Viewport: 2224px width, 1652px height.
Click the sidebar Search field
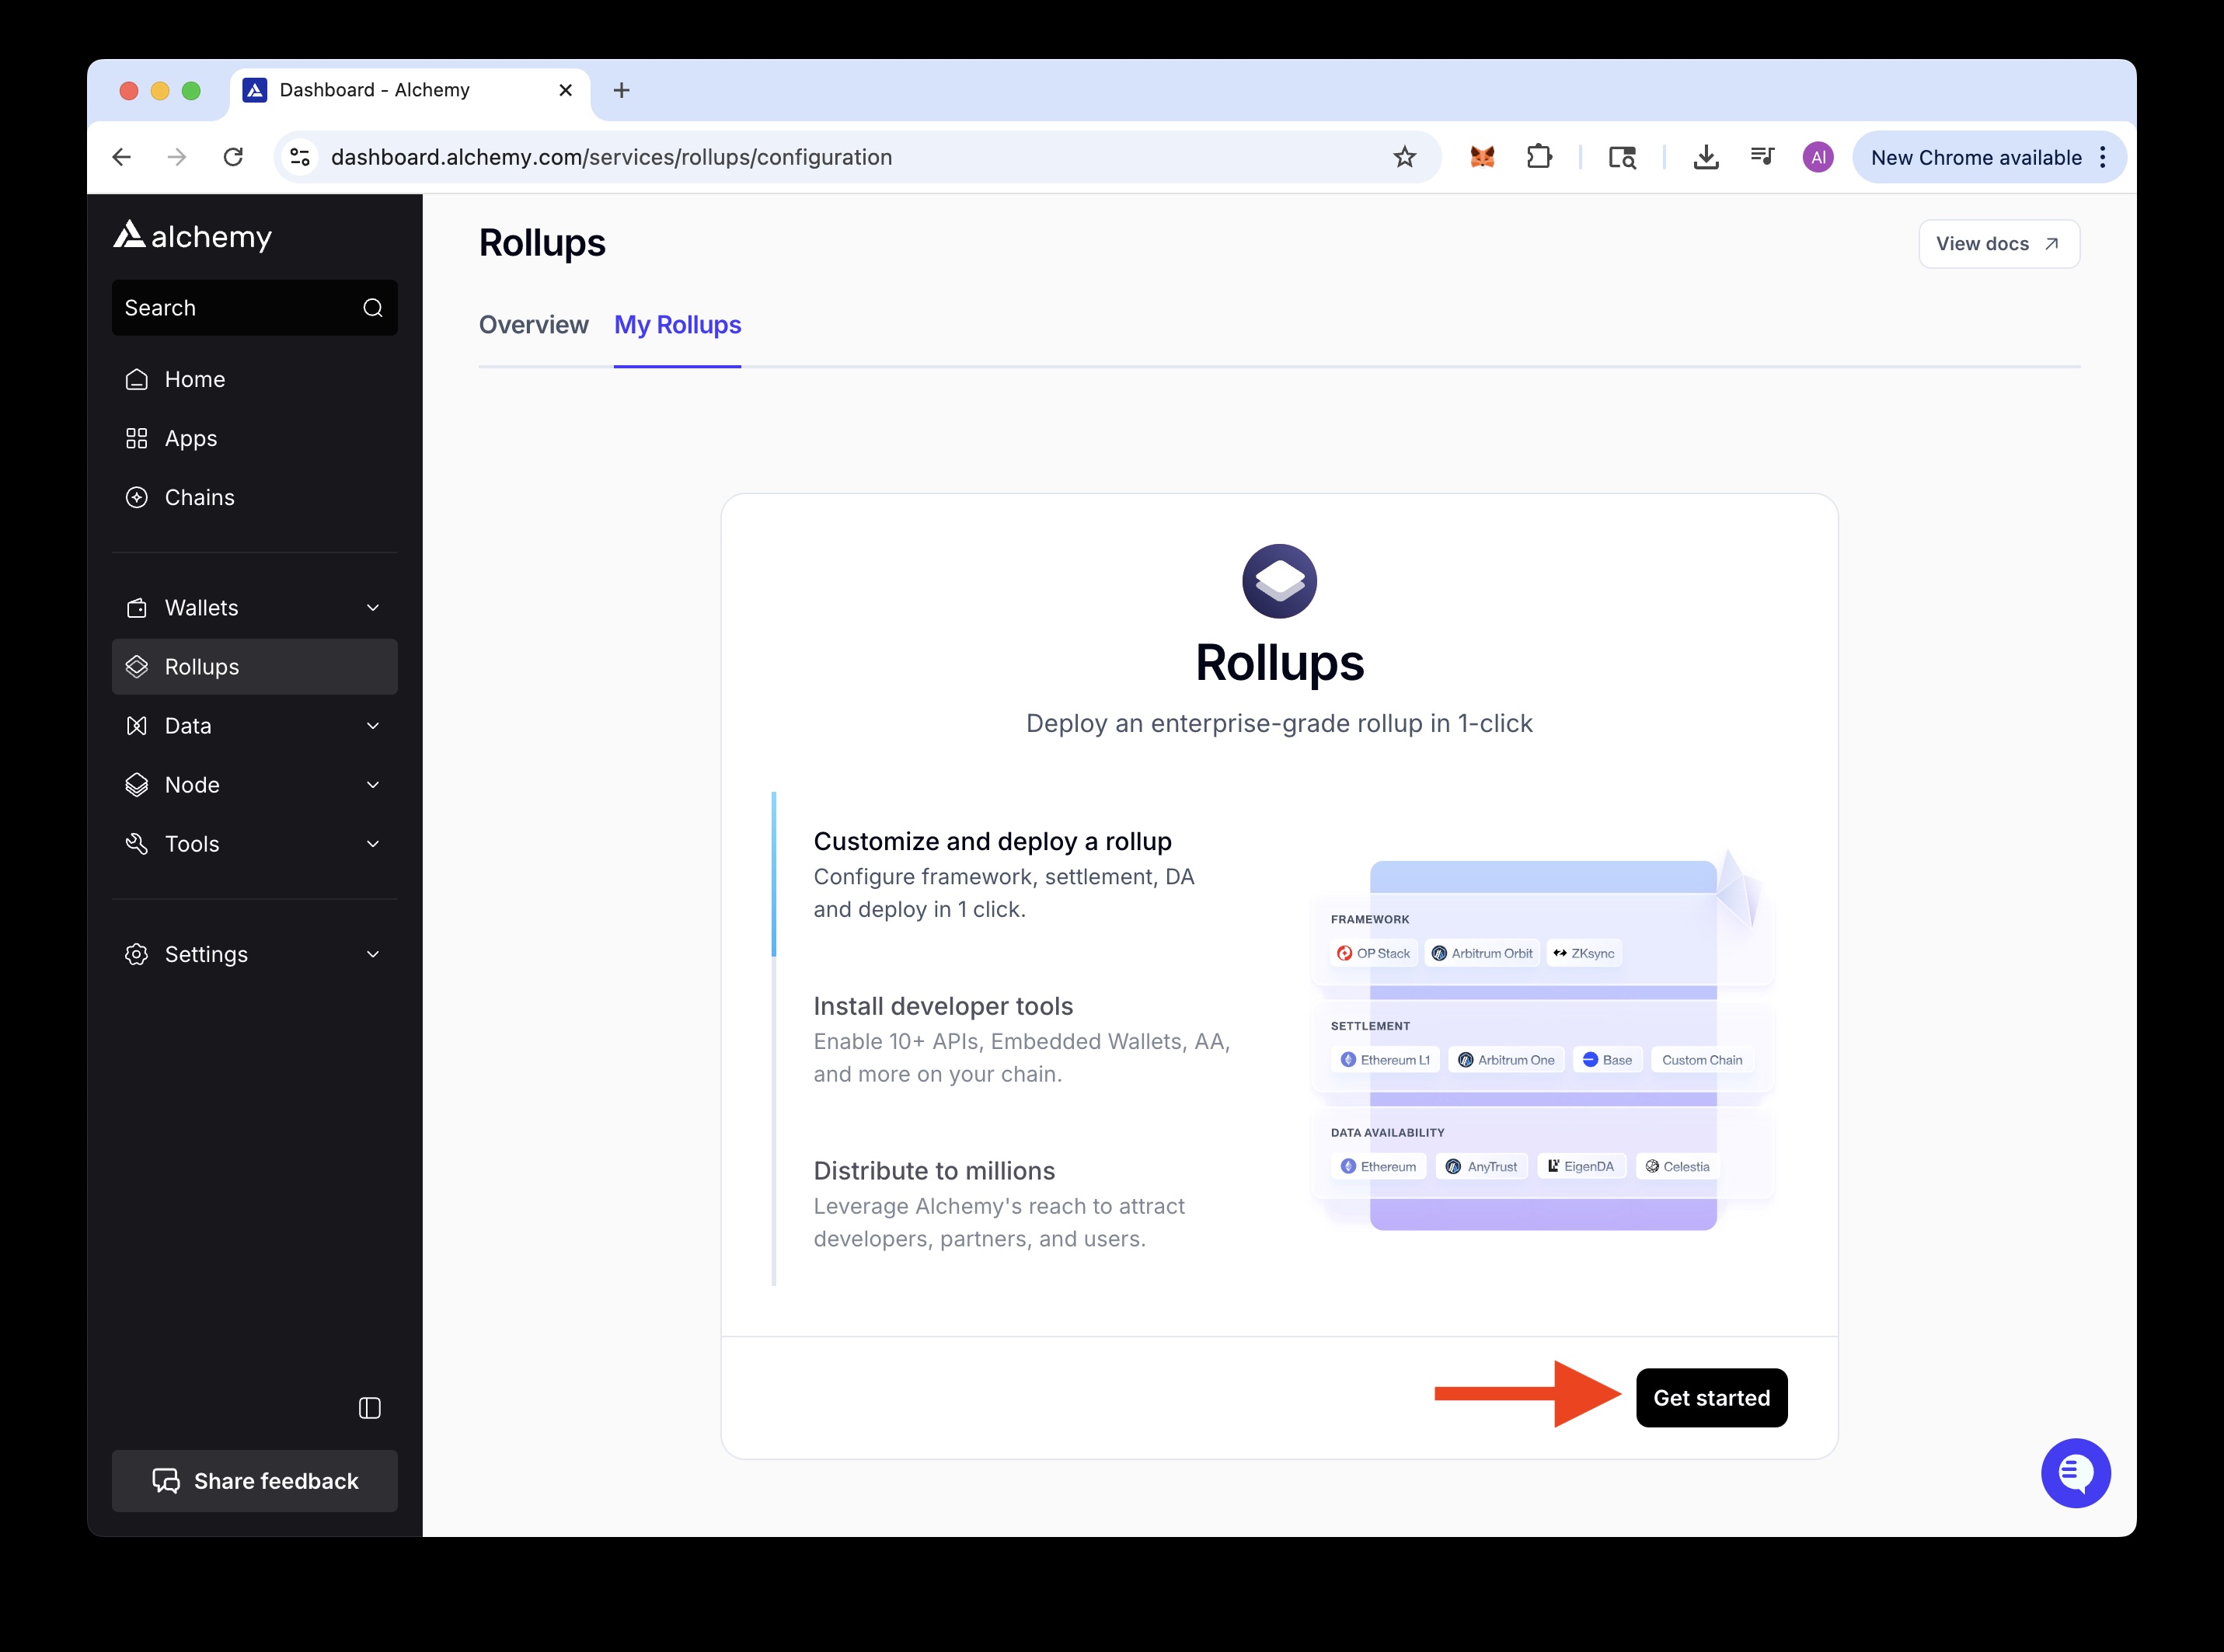254,308
